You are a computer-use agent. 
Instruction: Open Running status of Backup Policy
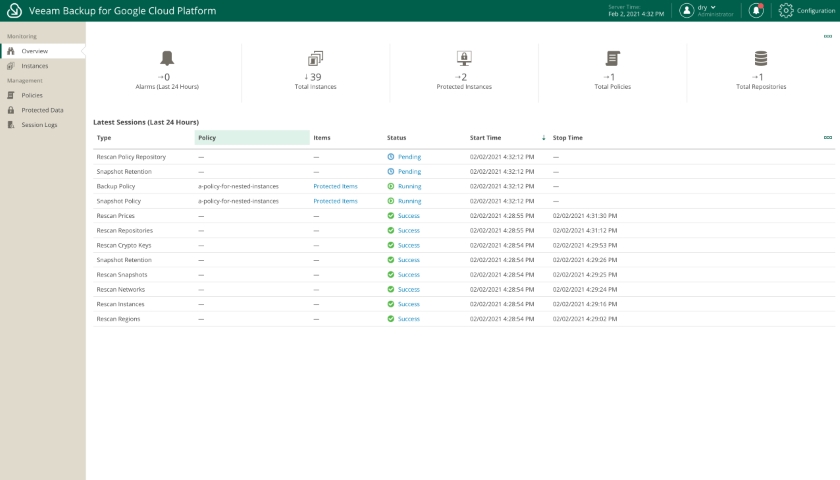click(409, 186)
